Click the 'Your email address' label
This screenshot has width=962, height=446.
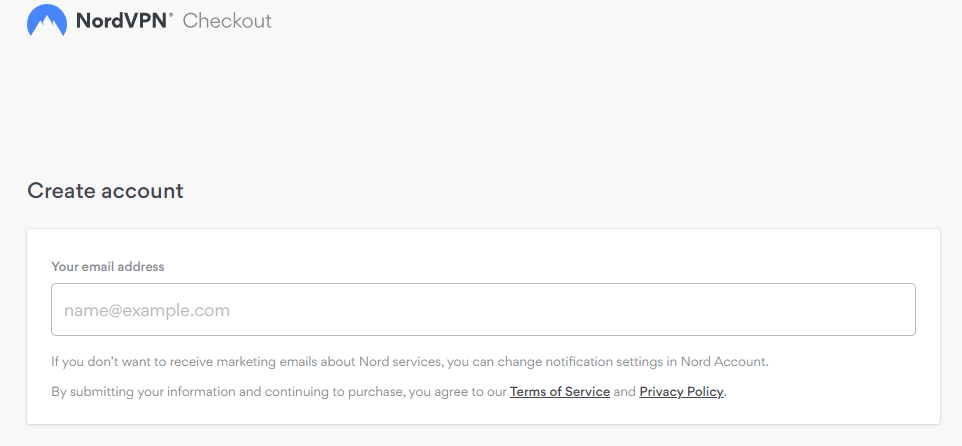107,267
